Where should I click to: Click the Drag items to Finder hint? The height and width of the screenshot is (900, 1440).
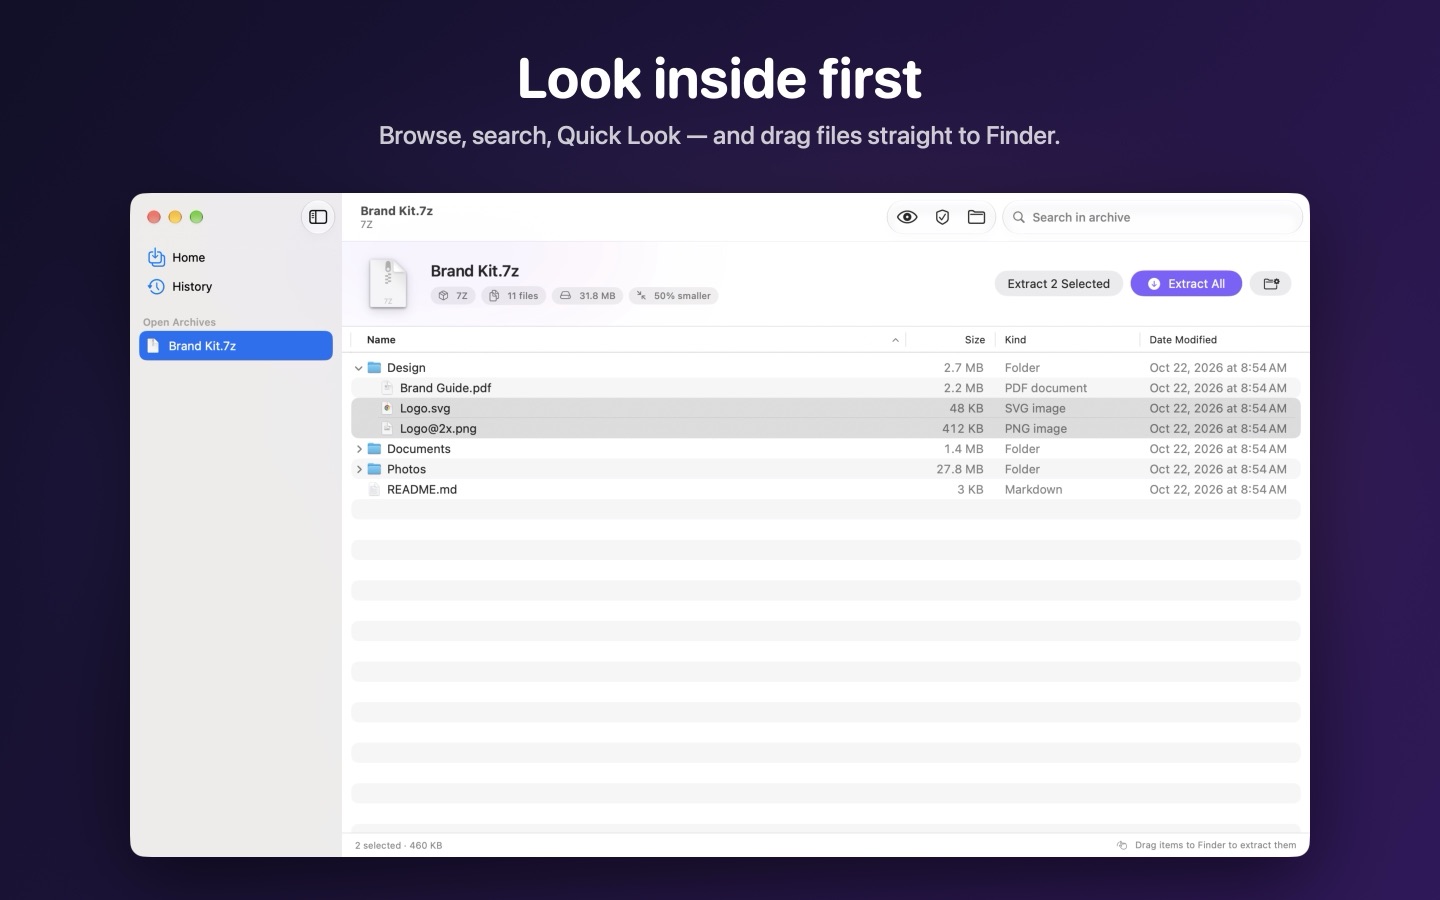point(1207,845)
